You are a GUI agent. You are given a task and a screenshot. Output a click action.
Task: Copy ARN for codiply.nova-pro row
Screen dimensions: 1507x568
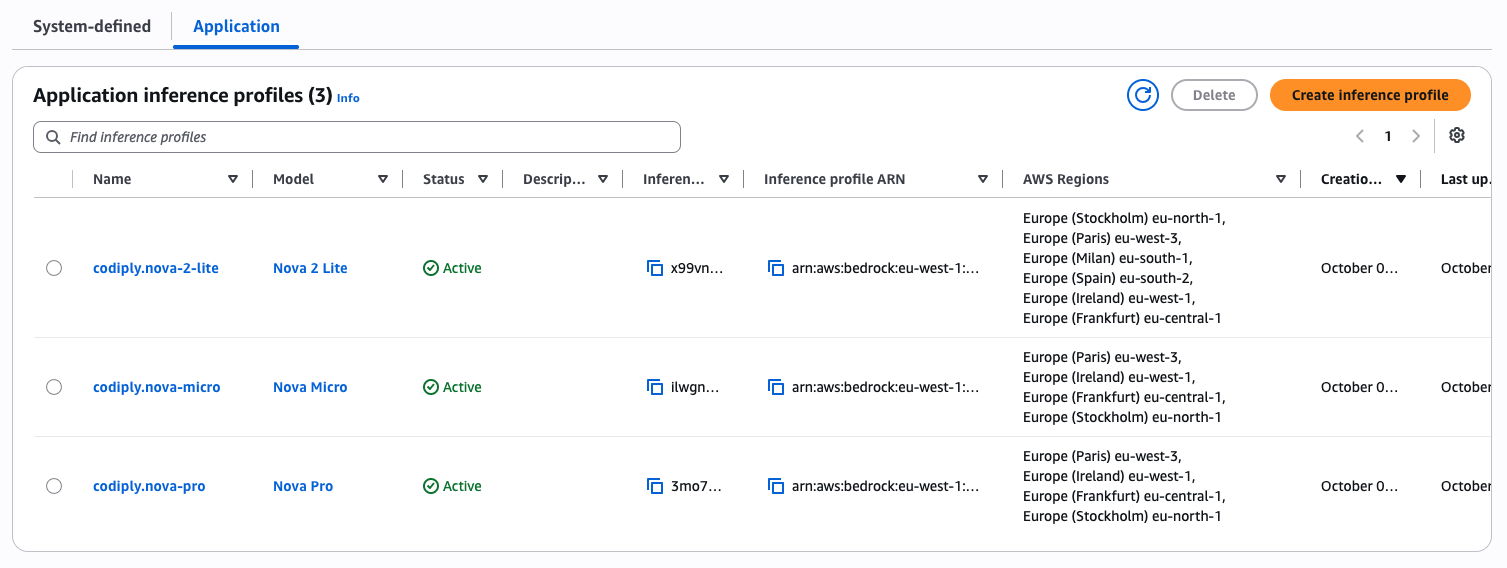(x=776, y=486)
